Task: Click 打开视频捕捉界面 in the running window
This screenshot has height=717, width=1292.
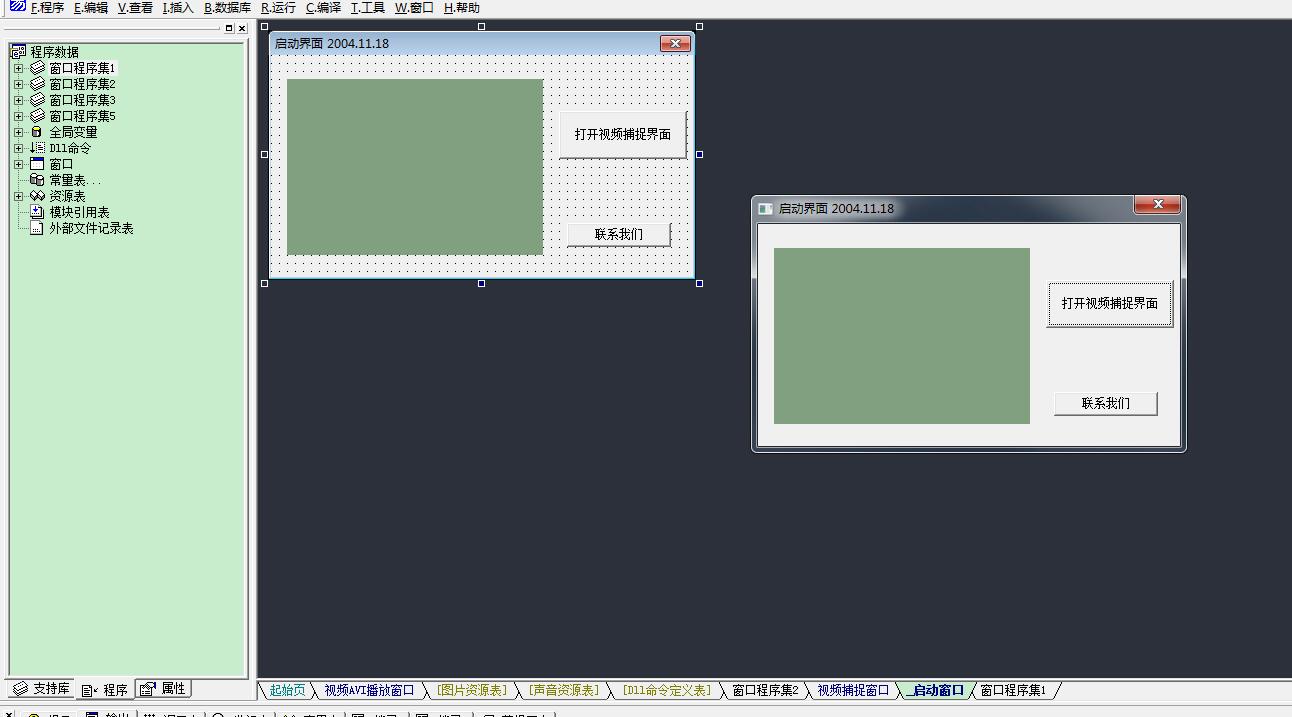Action: click(1110, 303)
